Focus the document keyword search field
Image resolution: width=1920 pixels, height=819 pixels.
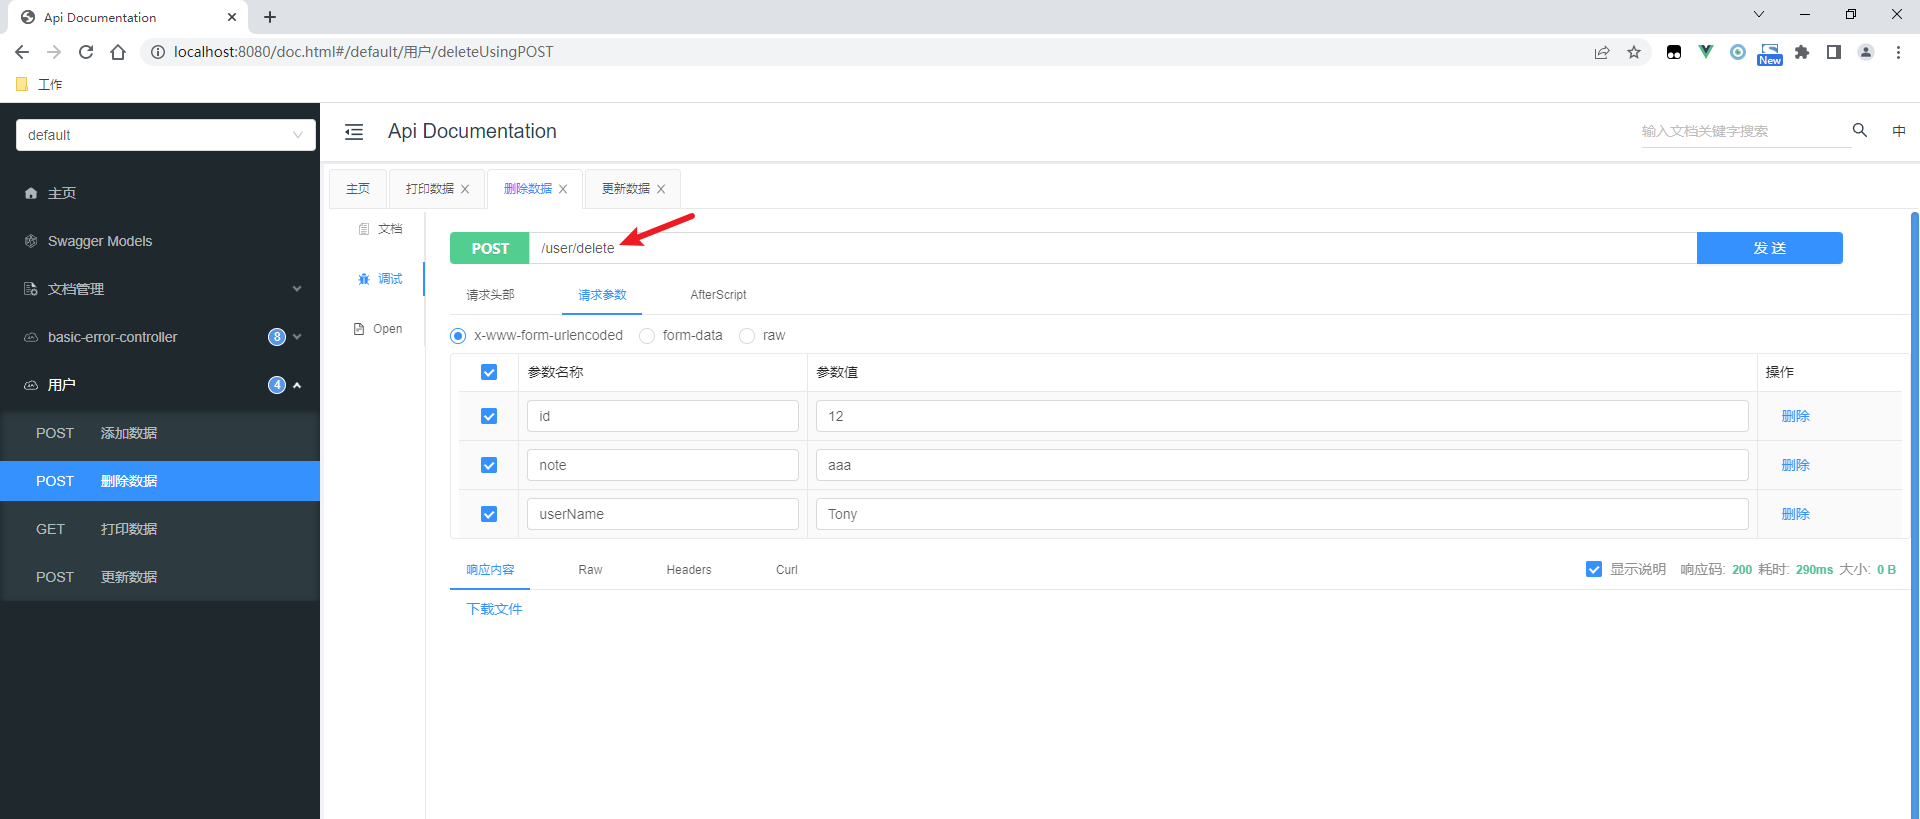1745,131
